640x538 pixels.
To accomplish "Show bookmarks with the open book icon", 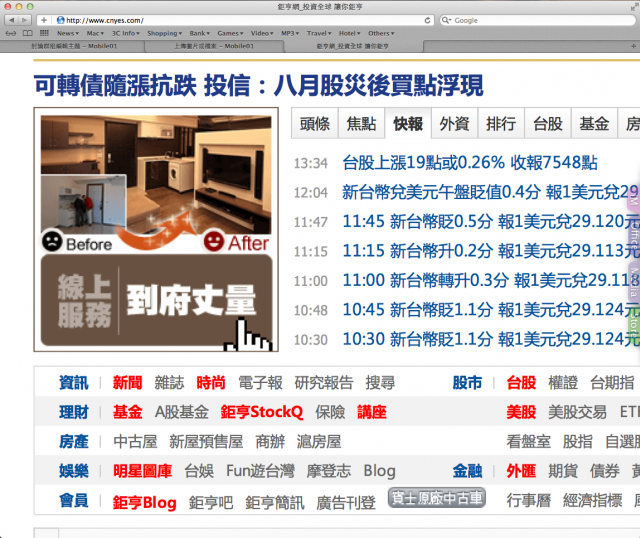I will point(27,33).
